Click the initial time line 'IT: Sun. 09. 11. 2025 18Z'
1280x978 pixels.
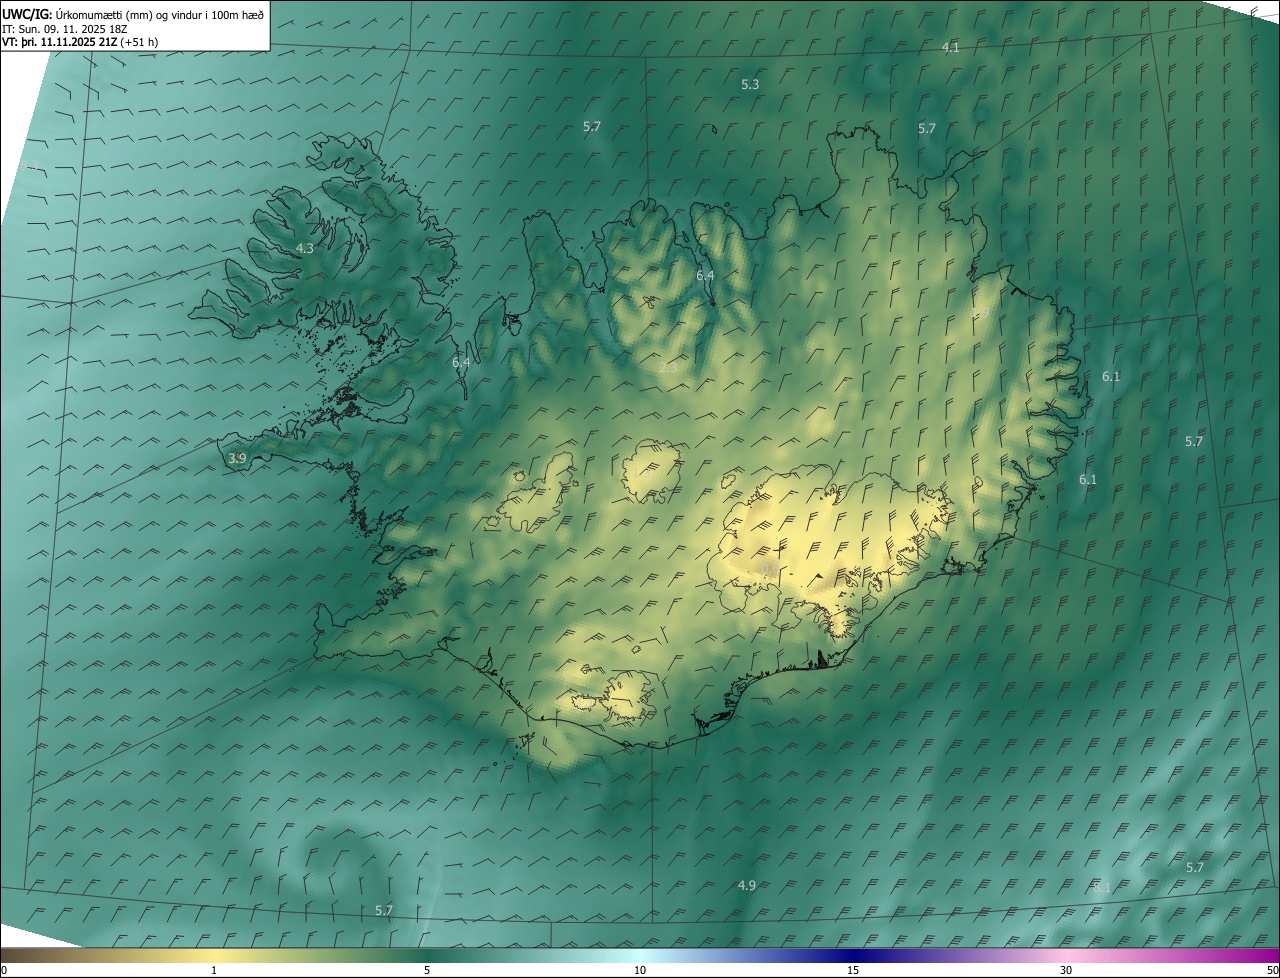coord(64,28)
